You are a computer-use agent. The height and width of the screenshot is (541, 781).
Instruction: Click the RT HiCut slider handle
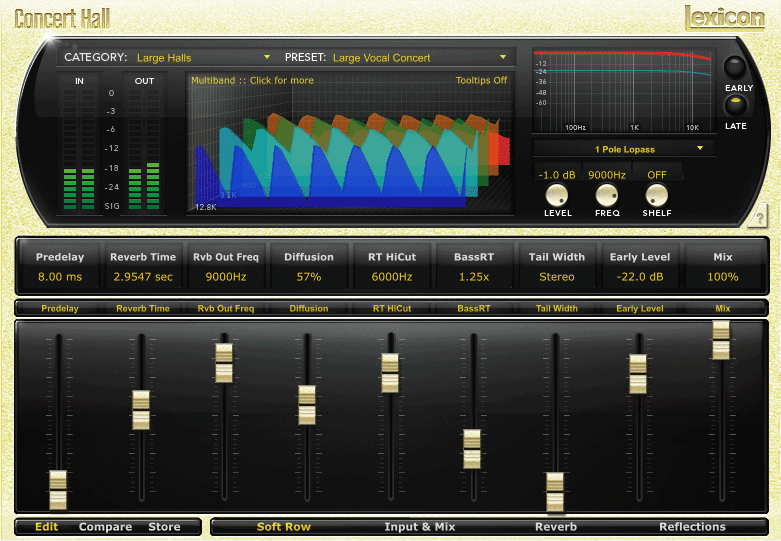390,373
